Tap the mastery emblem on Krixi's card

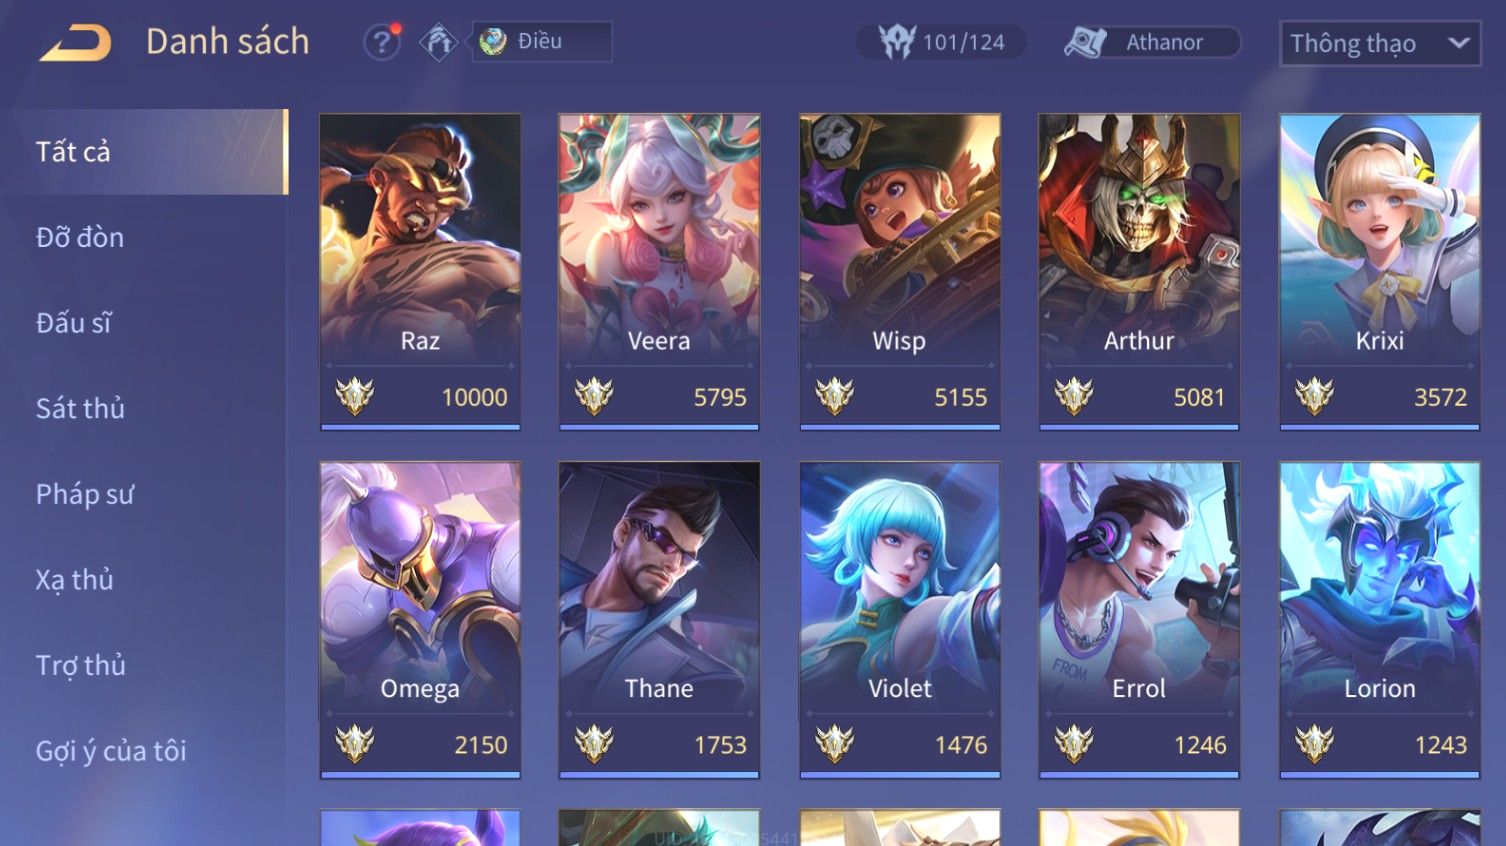click(x=1314, y=396)
